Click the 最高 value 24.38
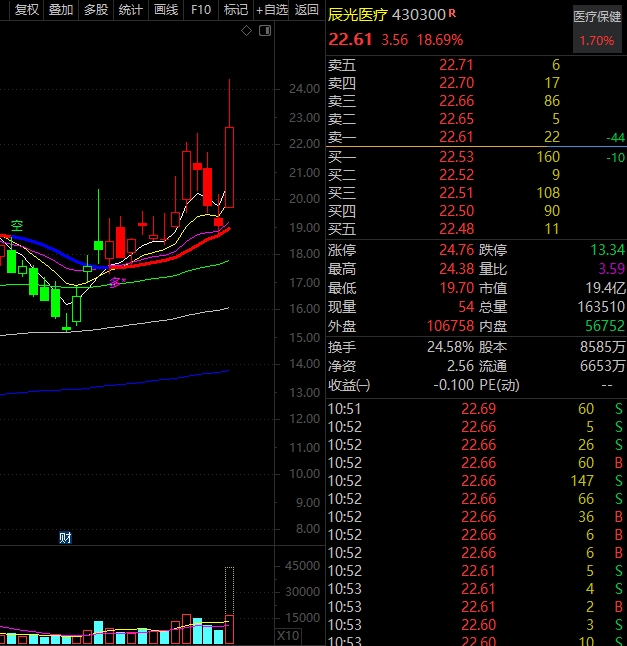Viewport: 627px width, 646px height. tap(456, 269)
